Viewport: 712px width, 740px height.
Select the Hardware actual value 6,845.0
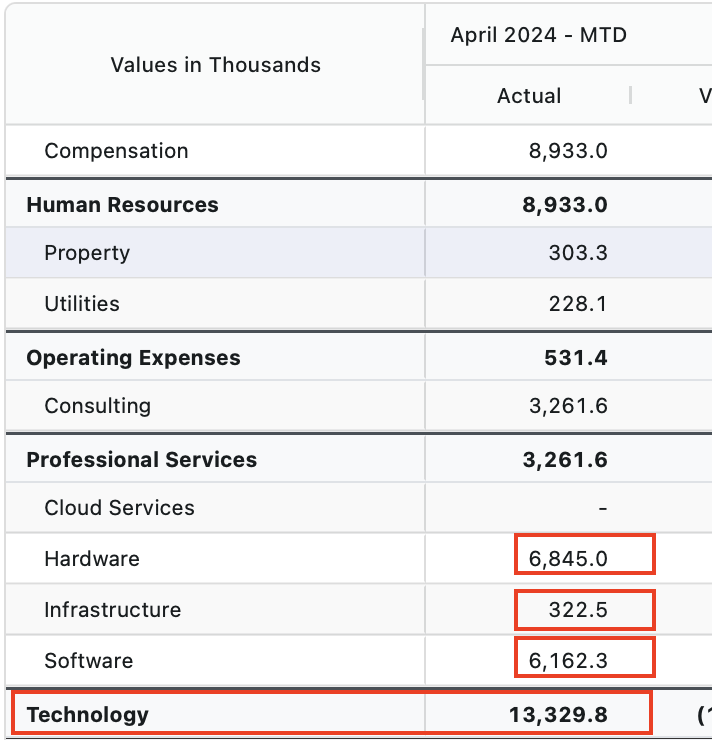(x=568, y=559)
